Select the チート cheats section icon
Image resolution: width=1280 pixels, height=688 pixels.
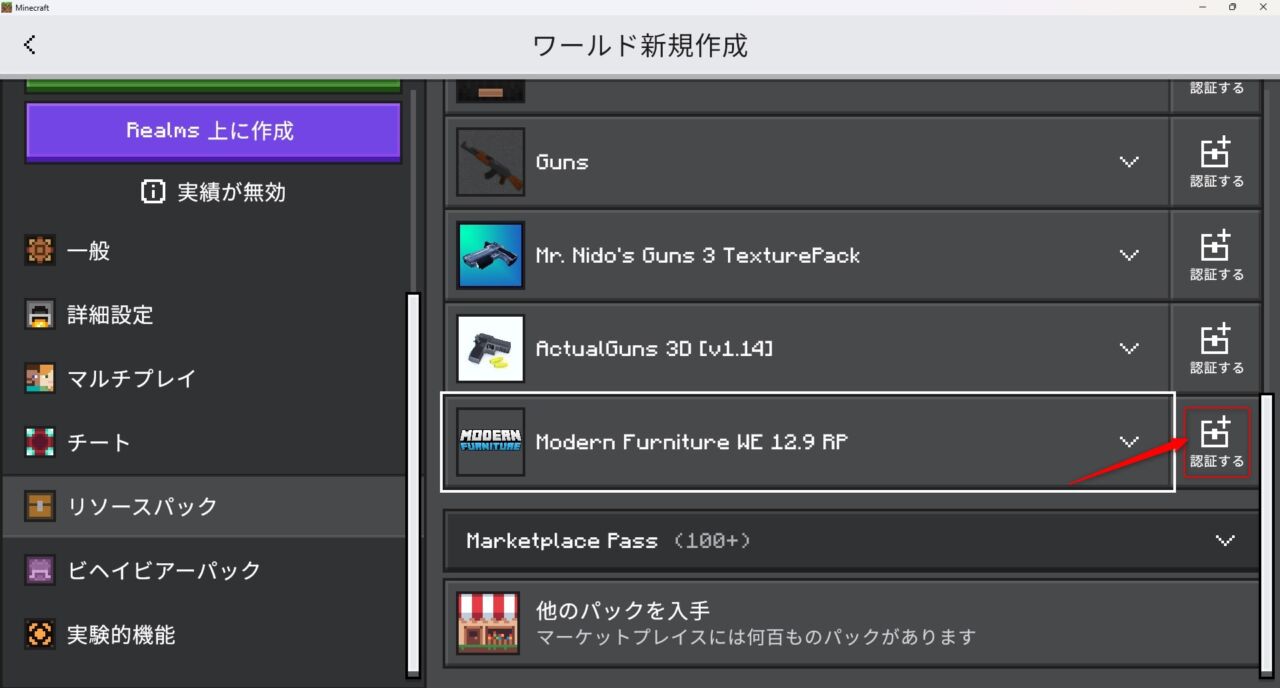click(x=40, y=442)
